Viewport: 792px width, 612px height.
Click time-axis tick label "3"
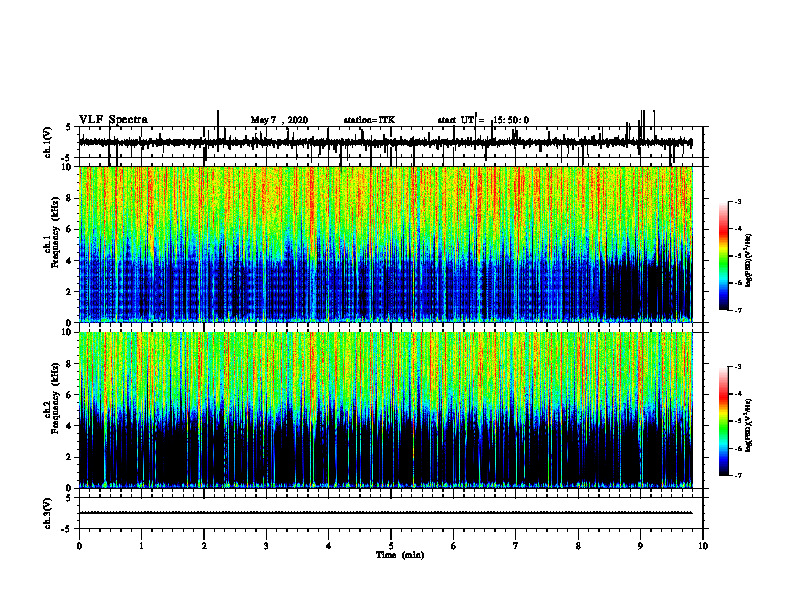pos(266,546)
